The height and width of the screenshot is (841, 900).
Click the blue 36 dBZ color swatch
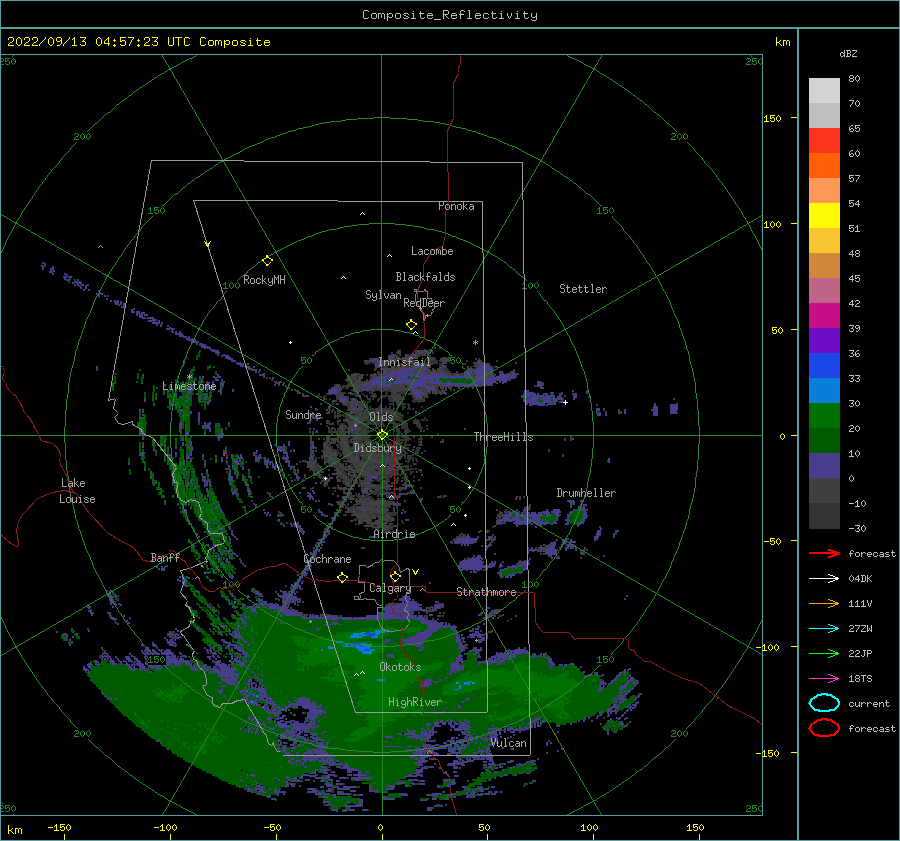(x=824, y=365)
